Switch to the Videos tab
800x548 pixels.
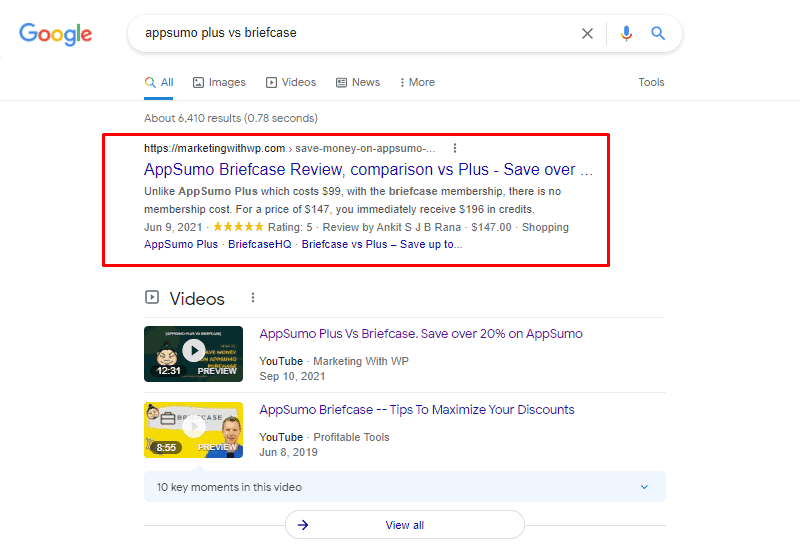pos(291,82)
